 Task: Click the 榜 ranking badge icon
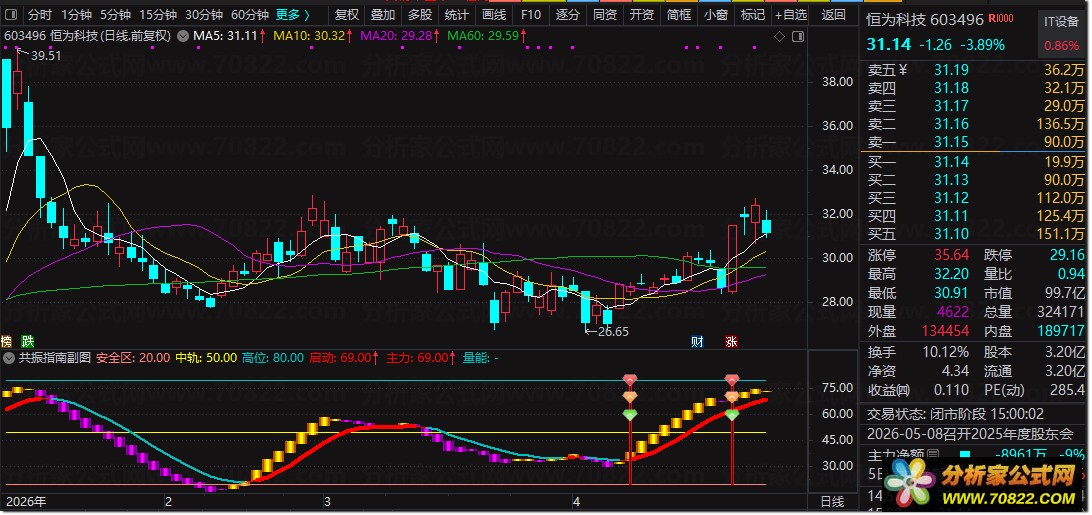[x=7, y=341]
